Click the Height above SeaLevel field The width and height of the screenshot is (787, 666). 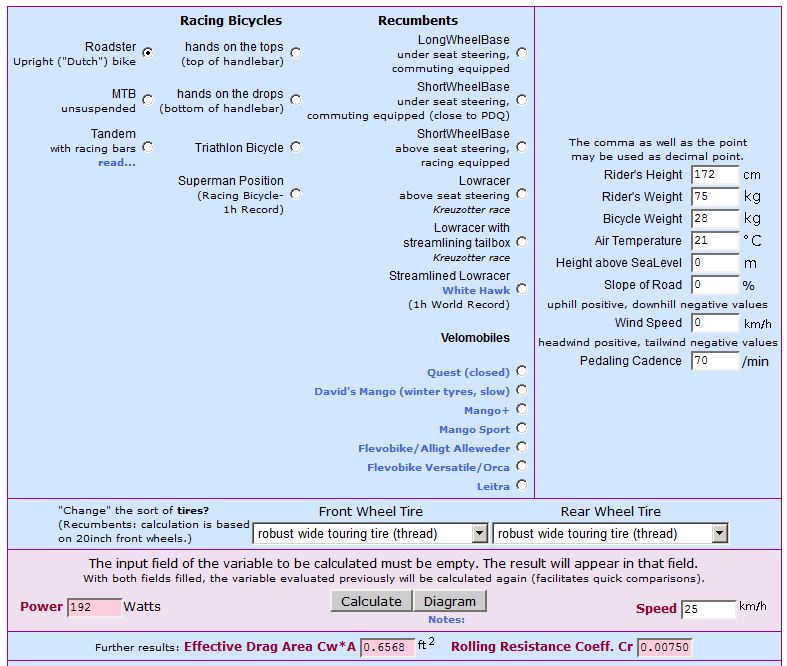715,263
